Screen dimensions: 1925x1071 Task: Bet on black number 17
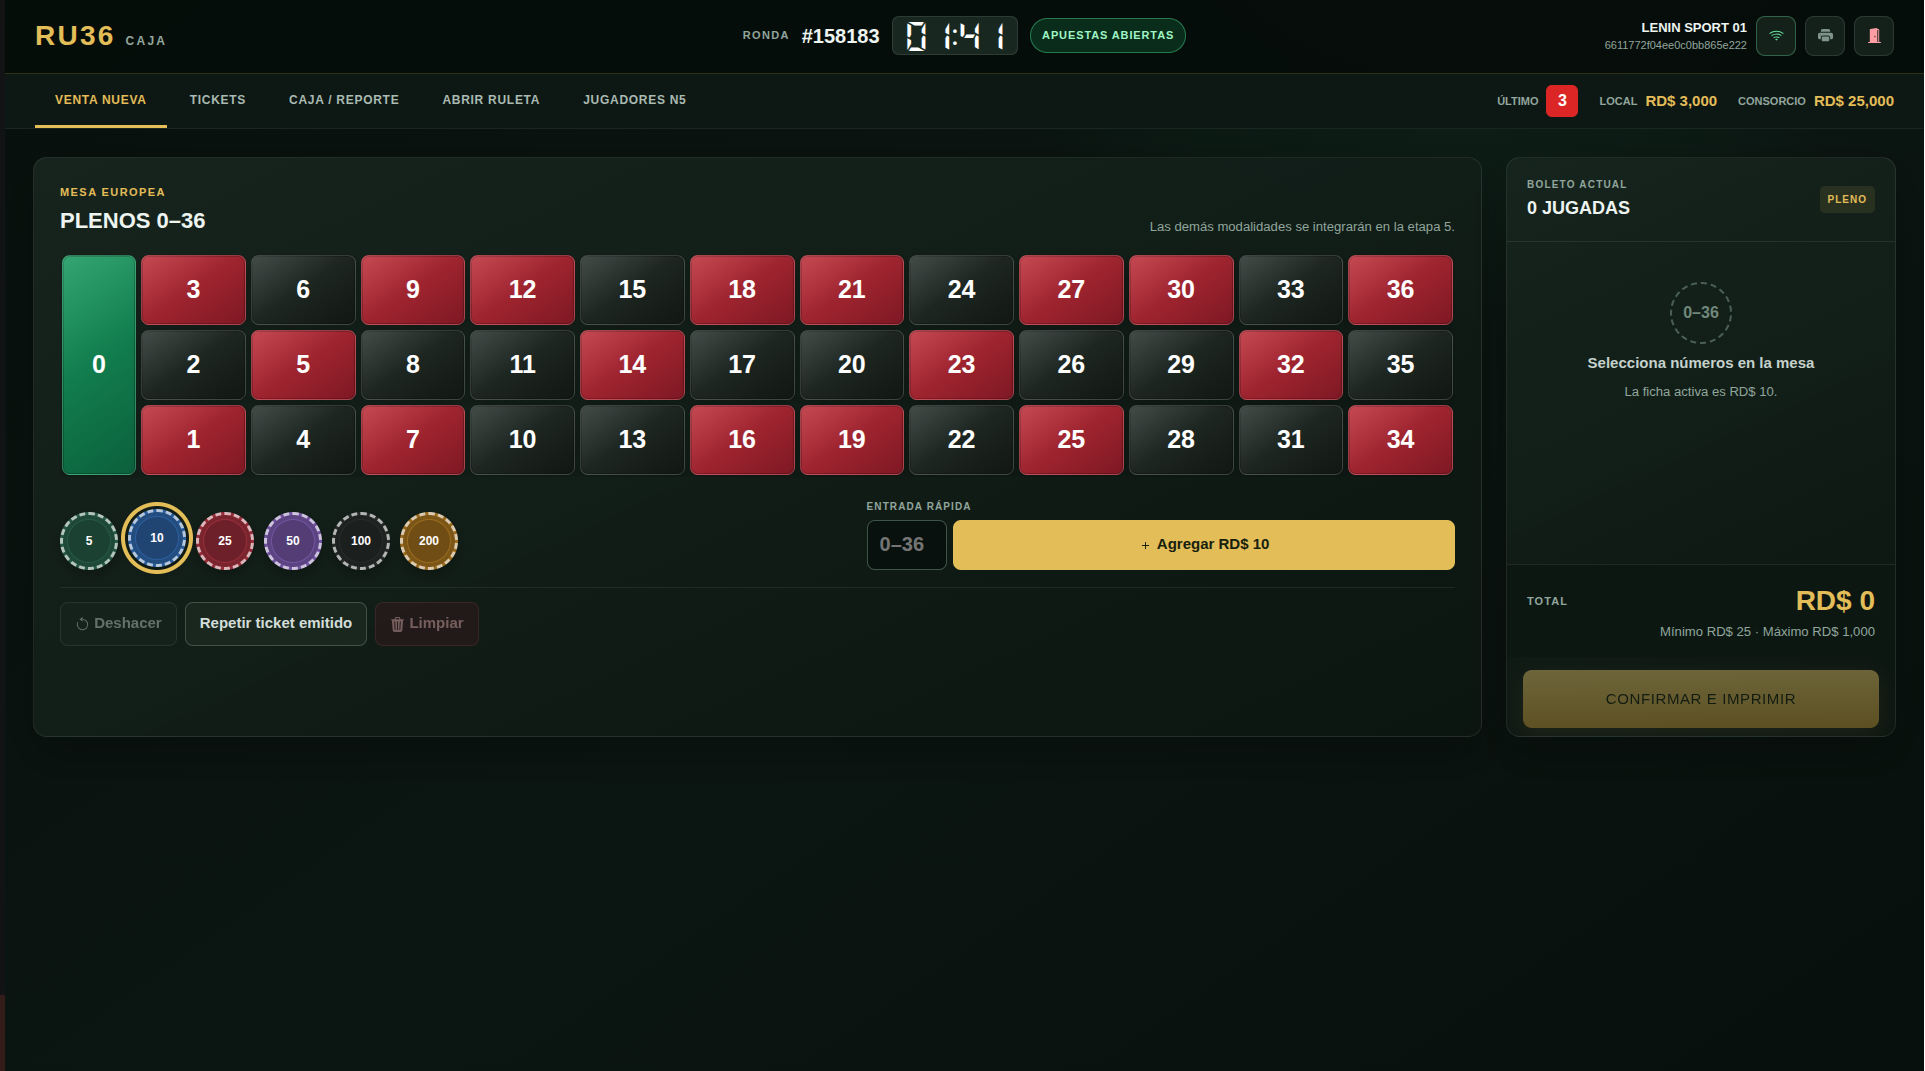[x=742, y=365]
